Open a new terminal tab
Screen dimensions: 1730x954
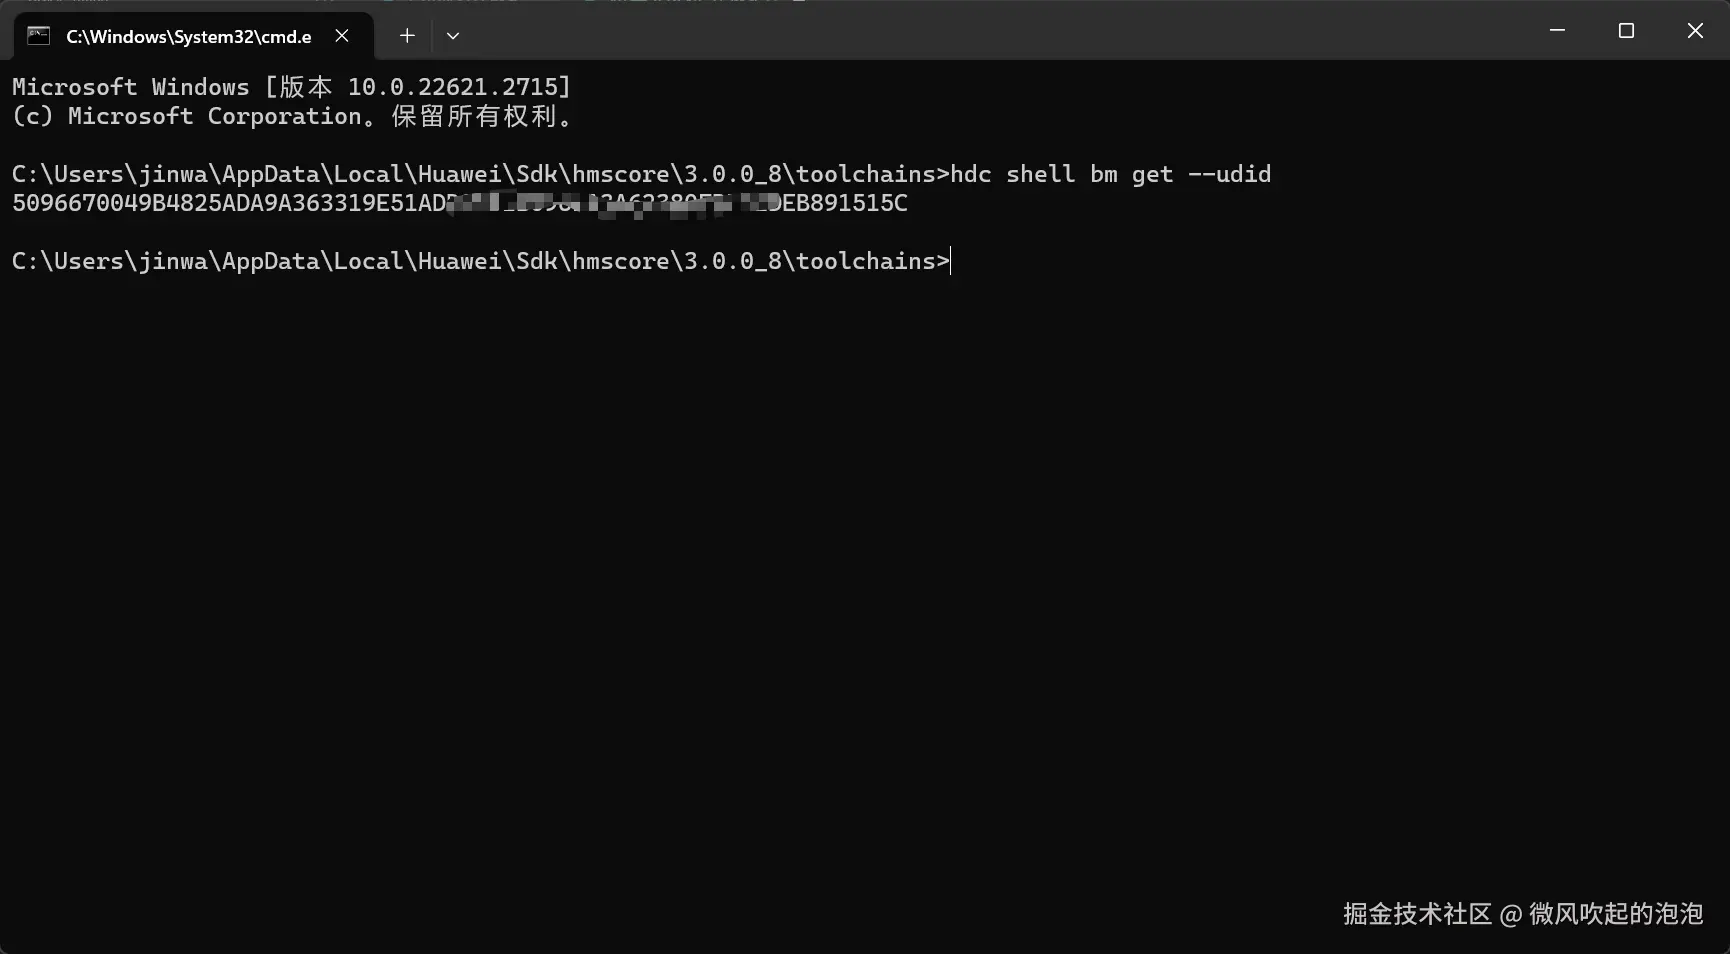pyautogui.click(x=407, y=36)
